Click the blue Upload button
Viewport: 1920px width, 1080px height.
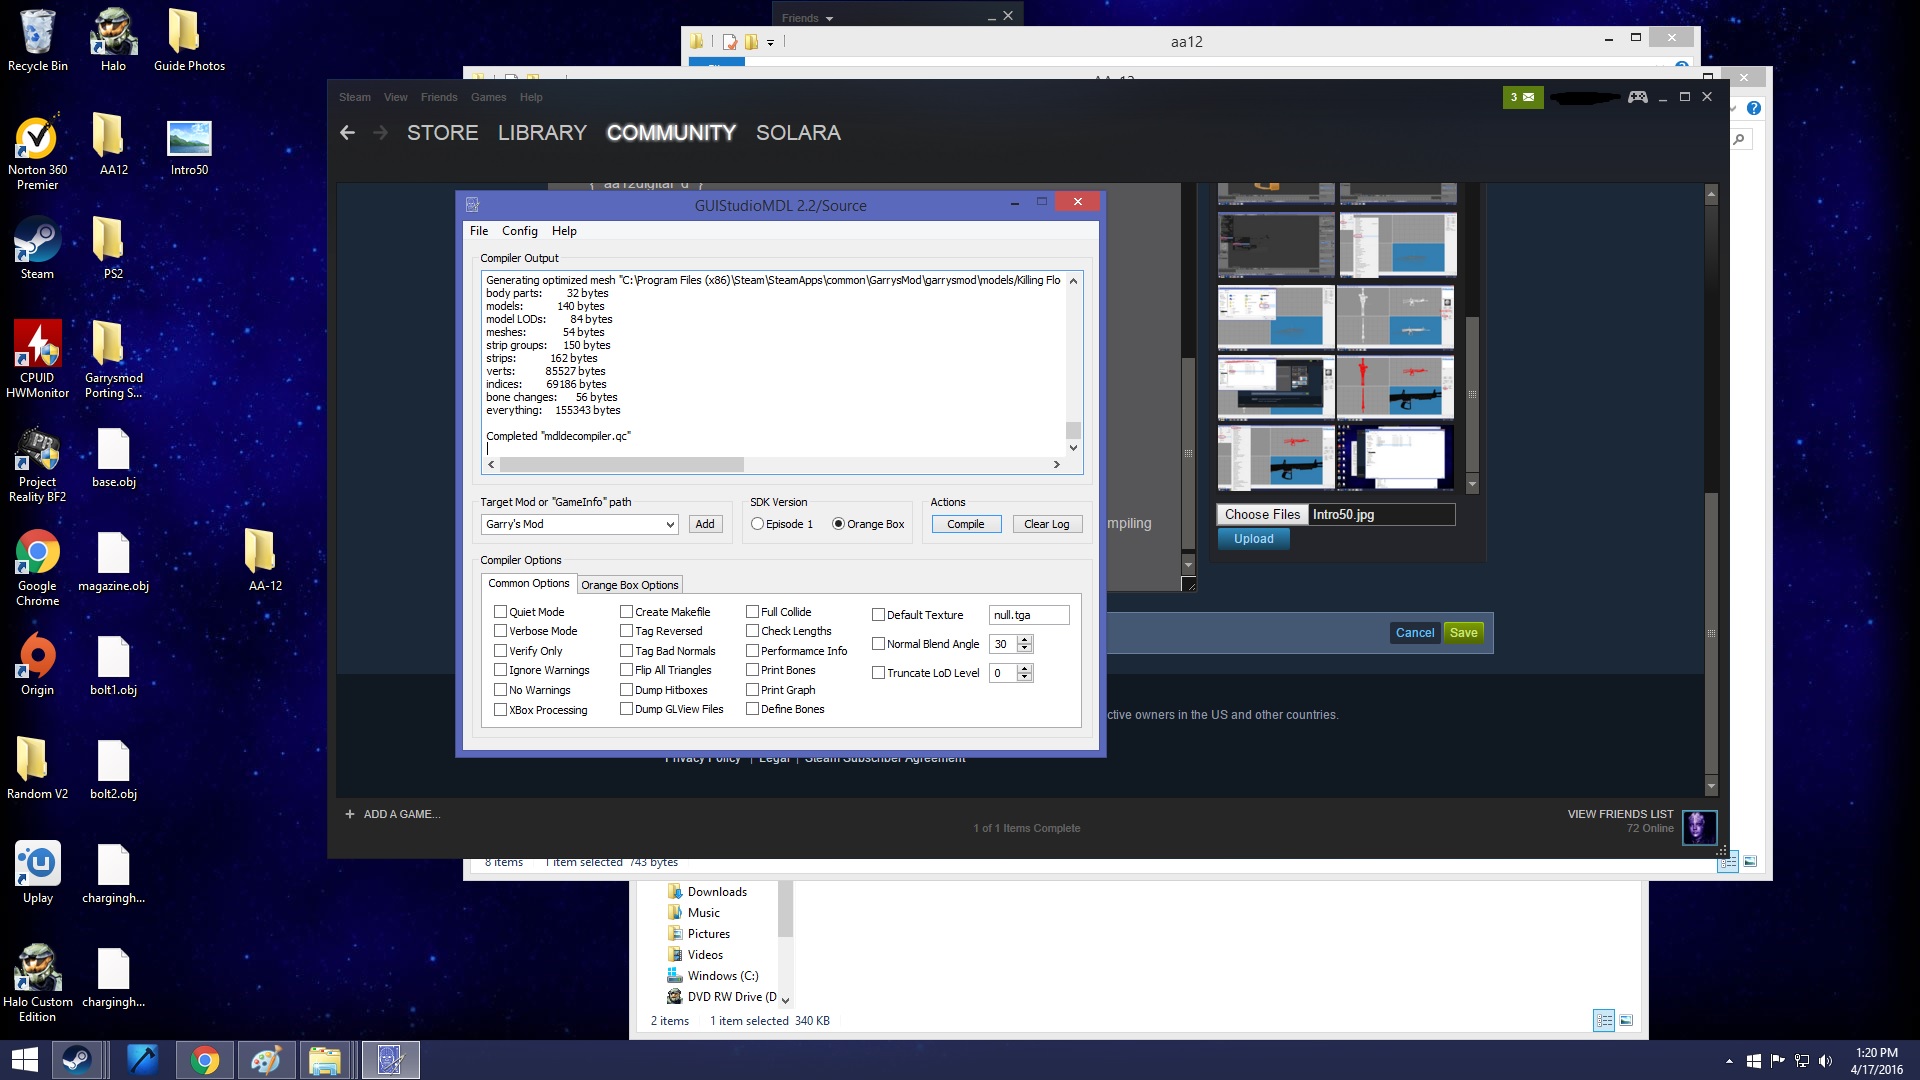[x=1253, y=539]
